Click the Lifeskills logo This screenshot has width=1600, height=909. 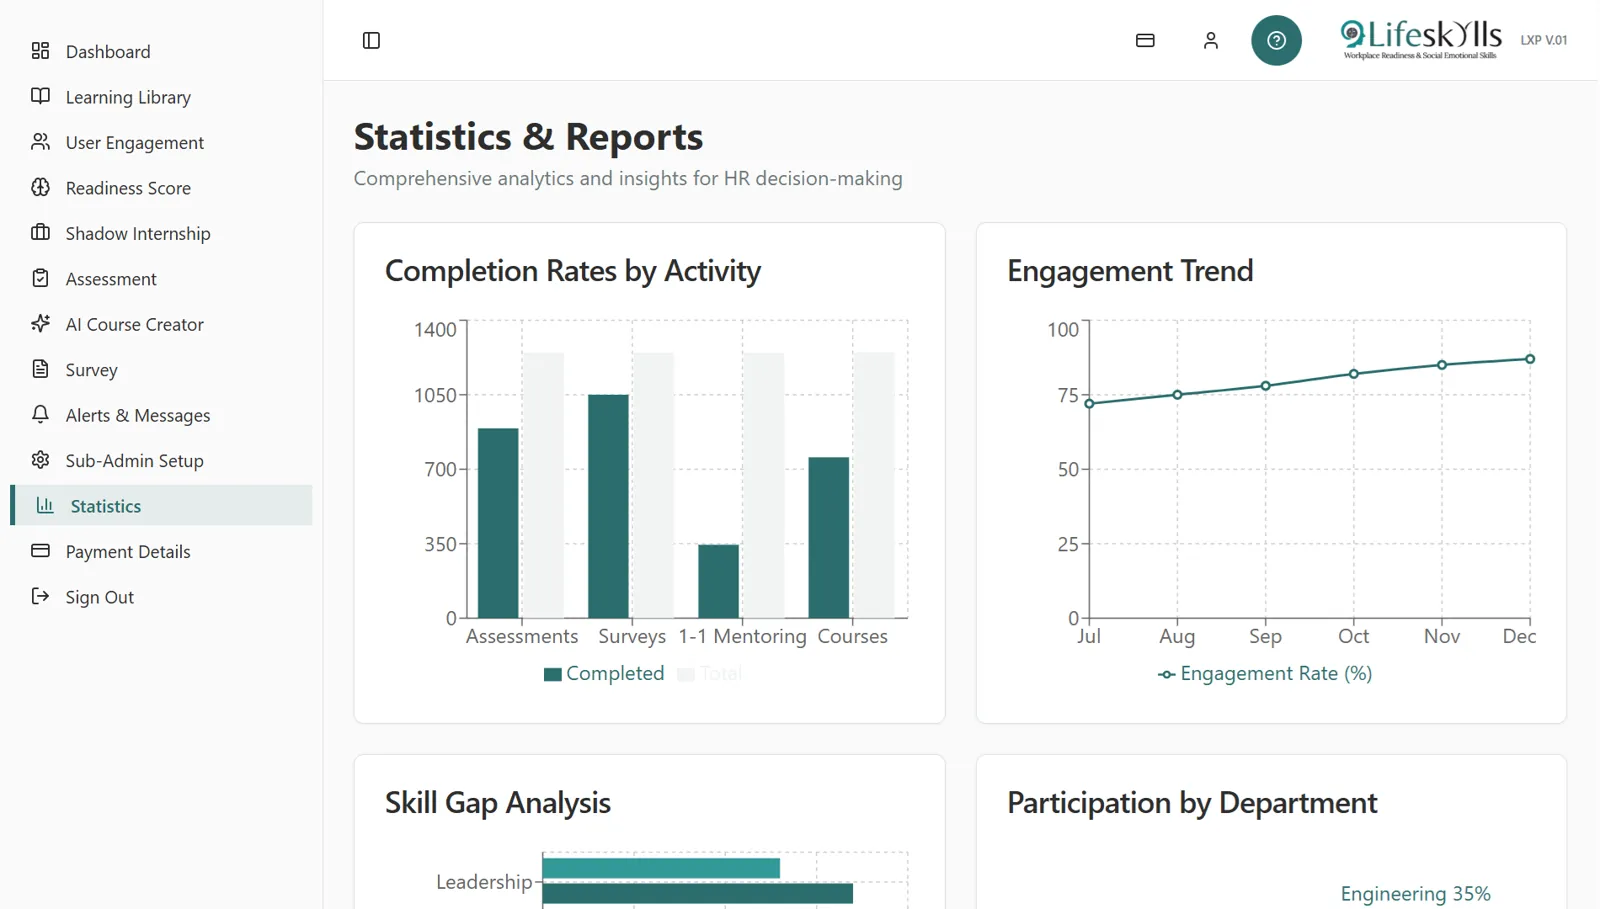pos(1420,40)
